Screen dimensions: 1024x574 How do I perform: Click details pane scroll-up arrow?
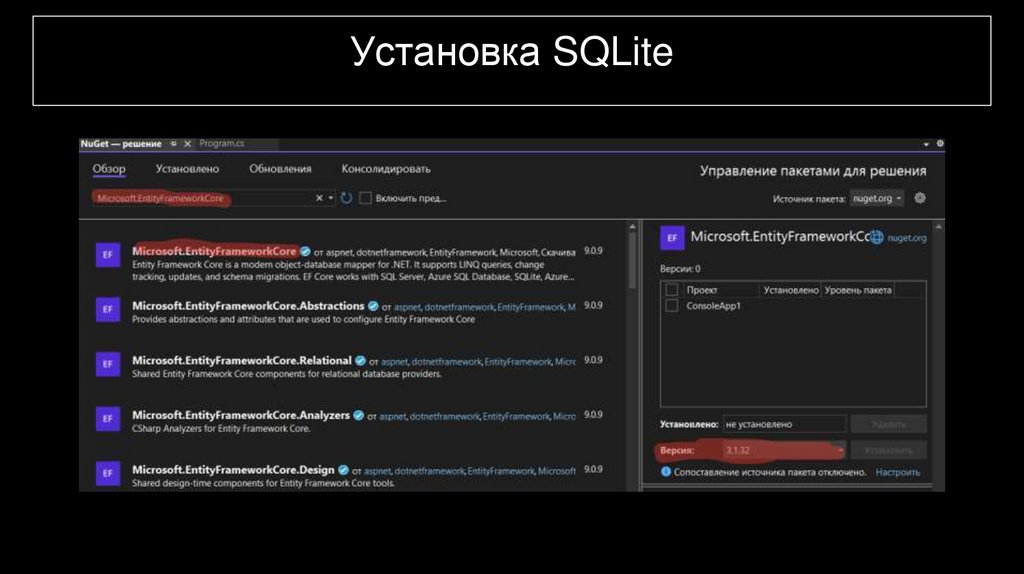(x=938, y=227)
